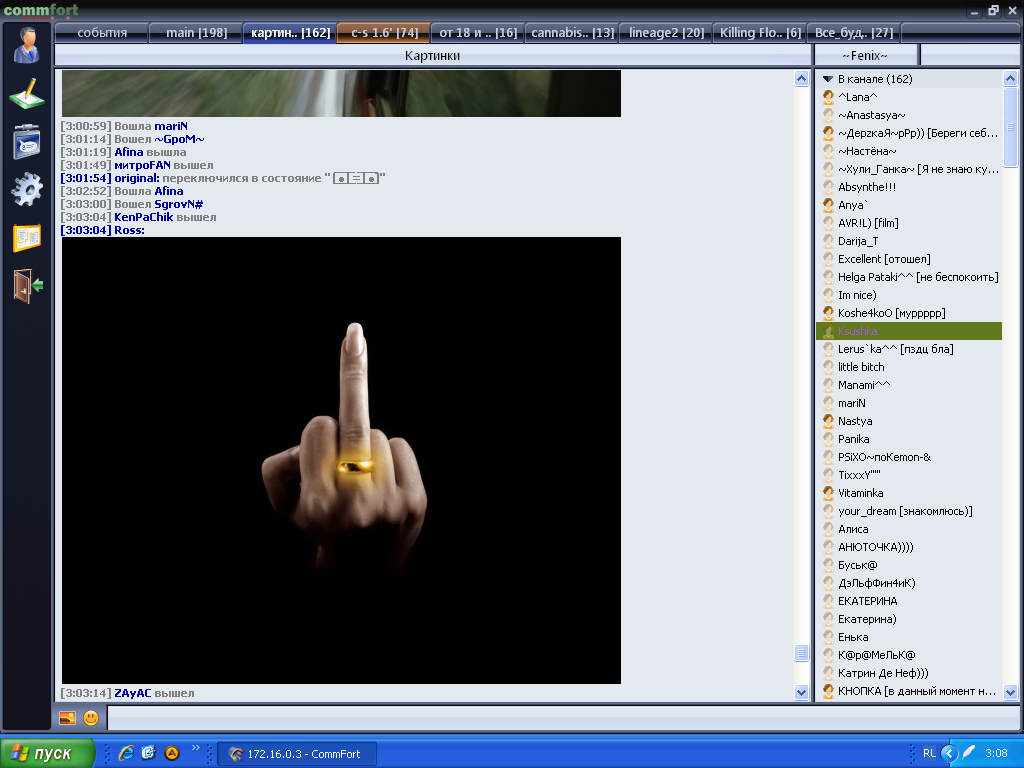Viewport: 1024px width, 768px height.
Task: Click user list scrollbar down arrow
Action: (1010, 692)
